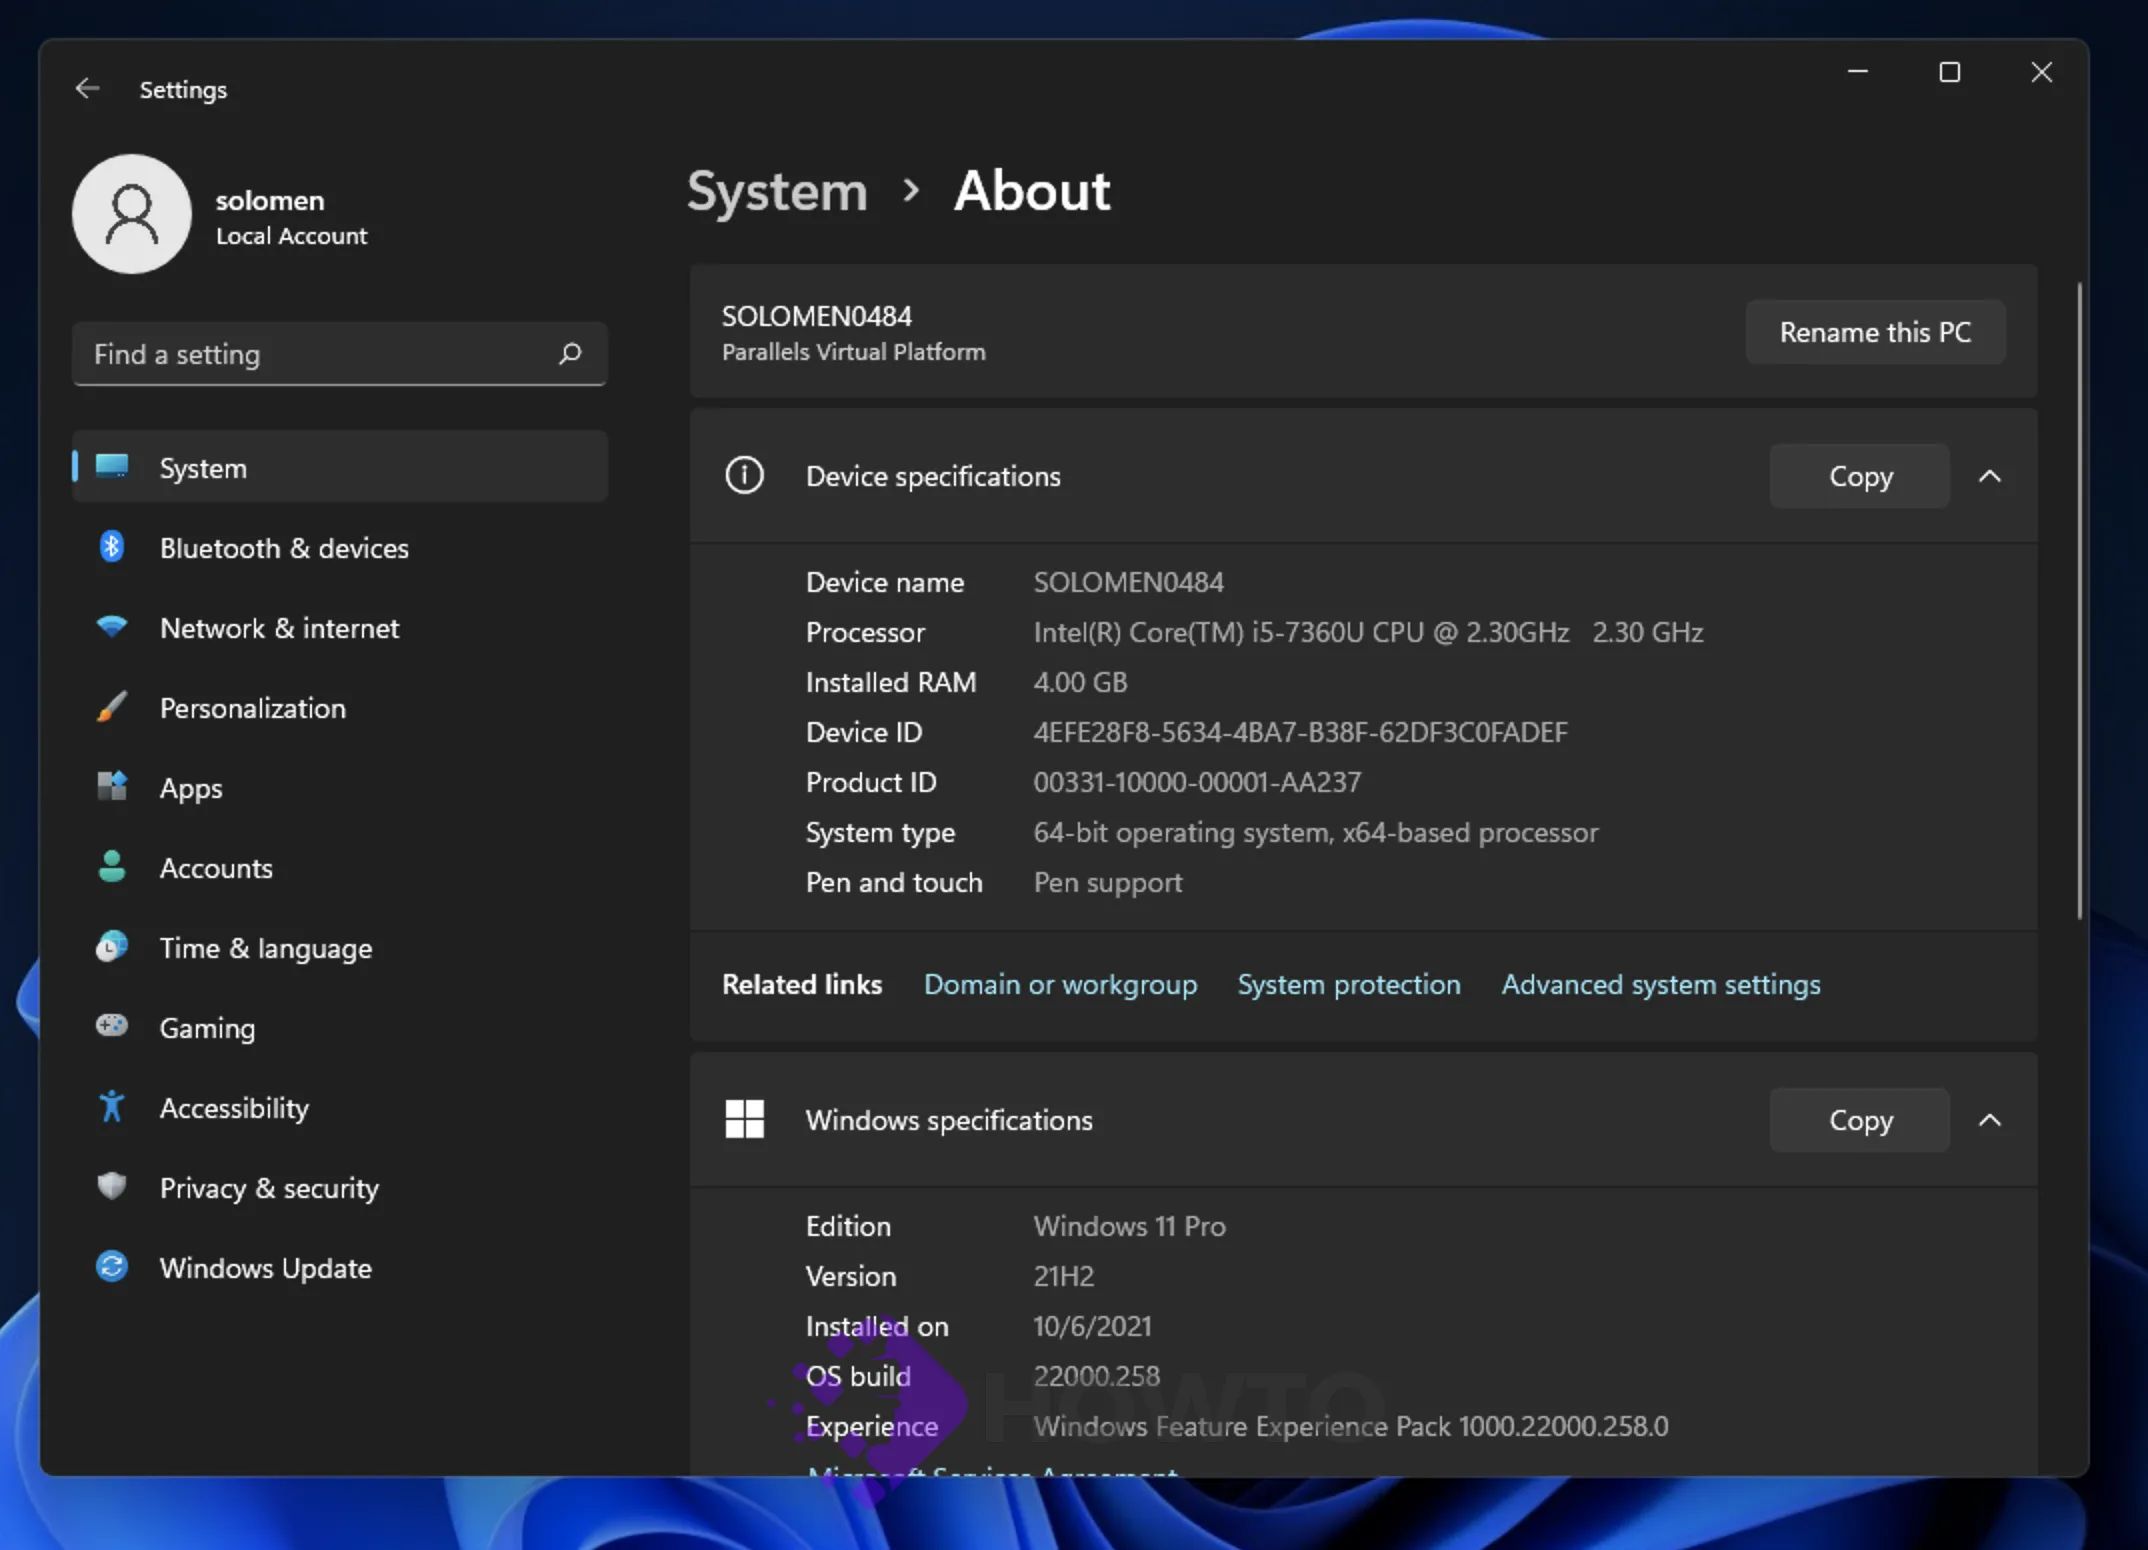Copy the Device specifications
The width and height of the screenshot is (2148, 1550).
tap(1860, 476)
